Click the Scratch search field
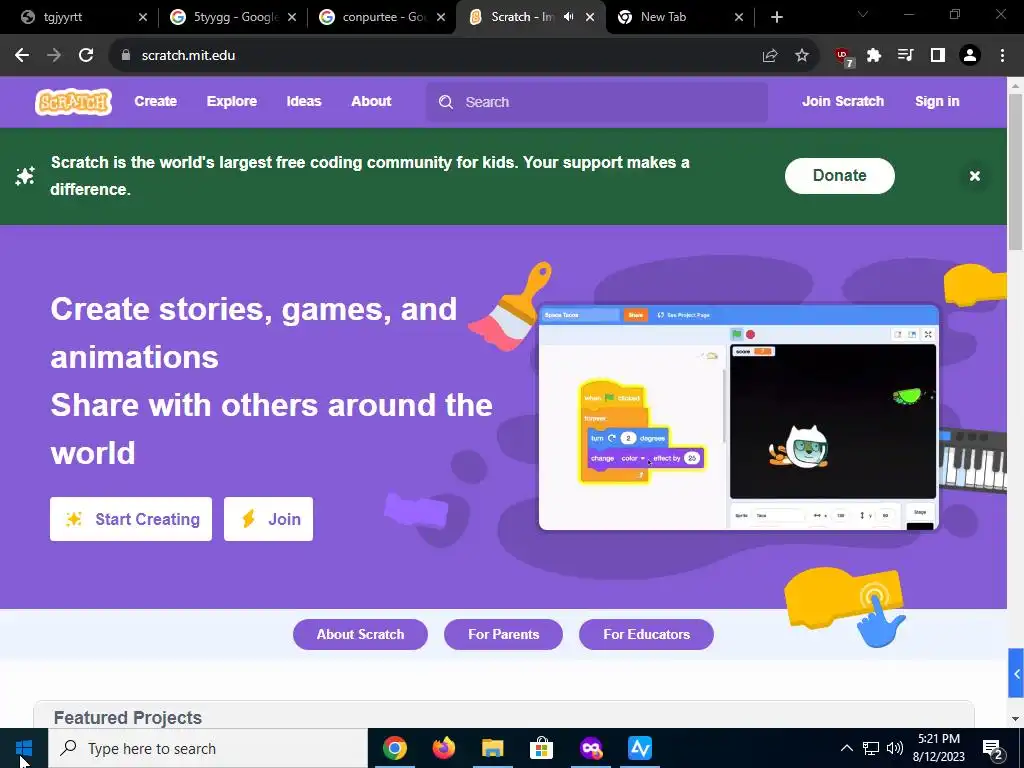 [x=597, y=102]
